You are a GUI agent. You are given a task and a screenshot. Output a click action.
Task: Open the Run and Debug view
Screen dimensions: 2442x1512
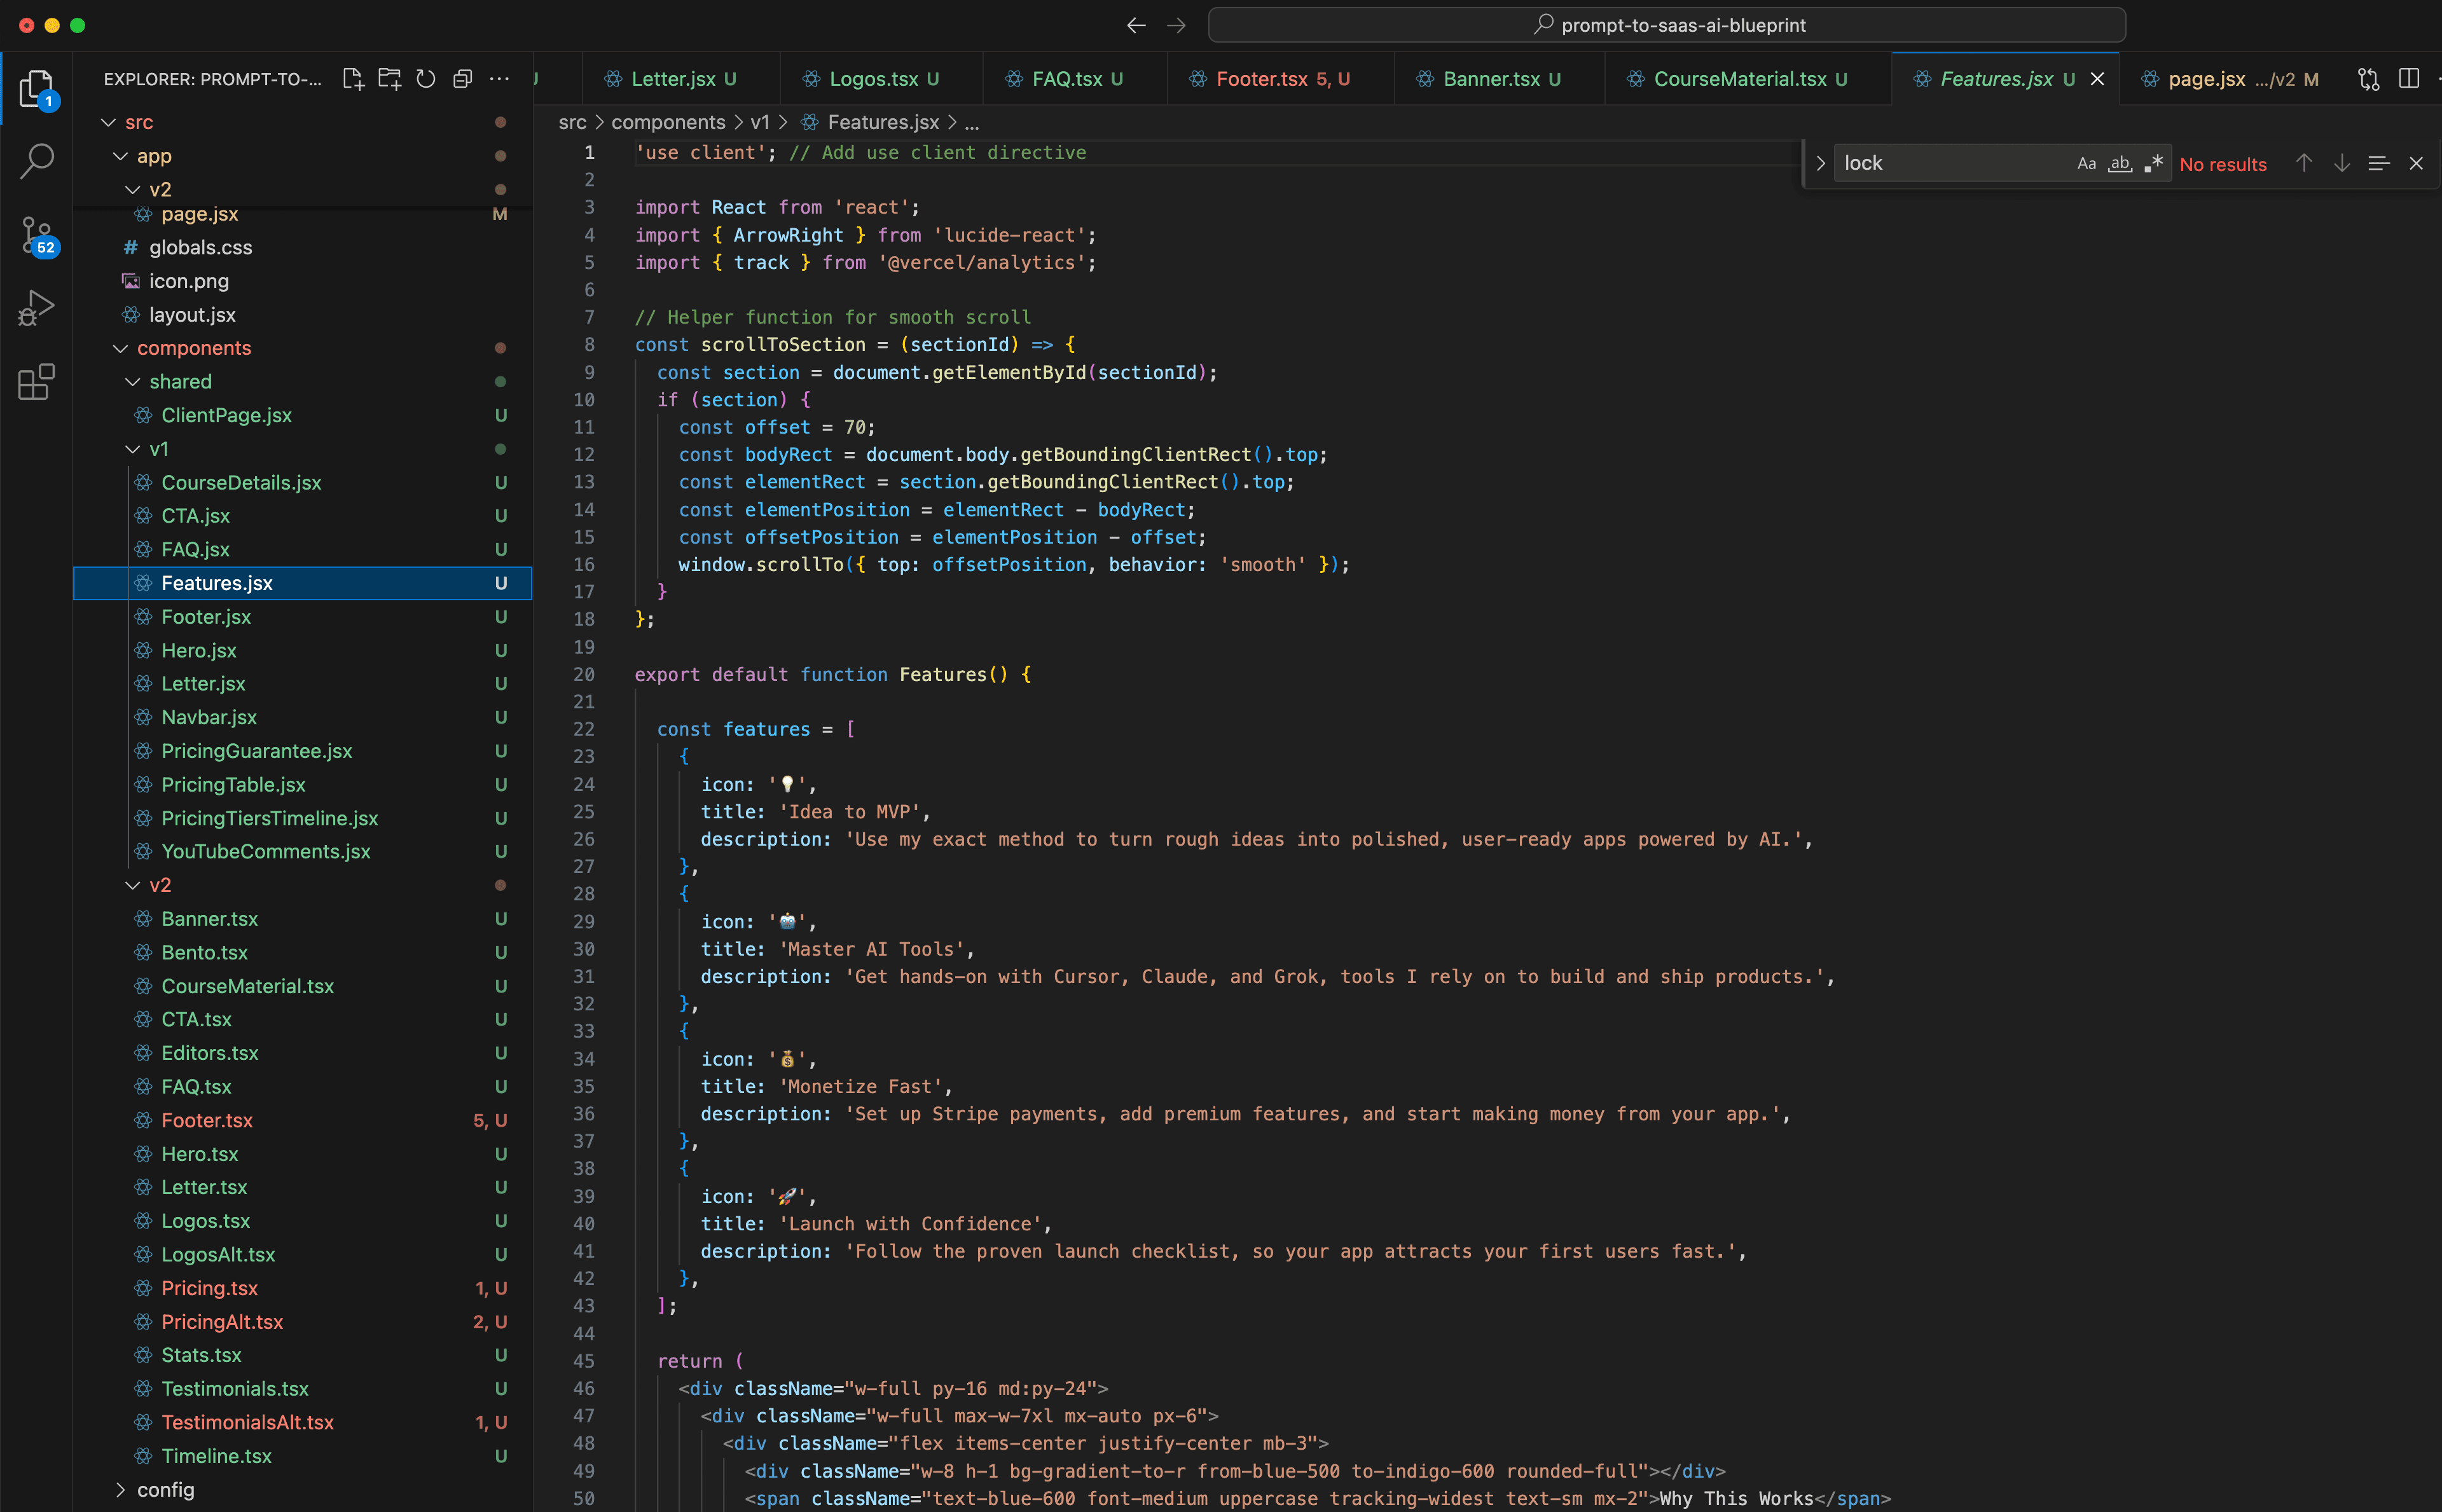tap(37, 308)
